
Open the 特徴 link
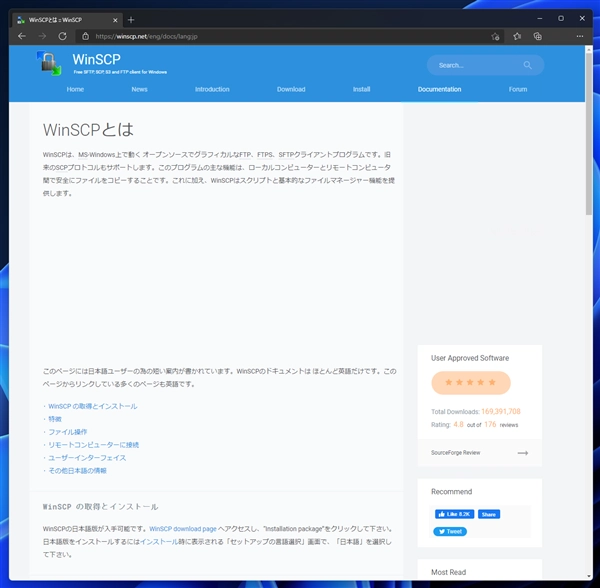tap(55, 419)
